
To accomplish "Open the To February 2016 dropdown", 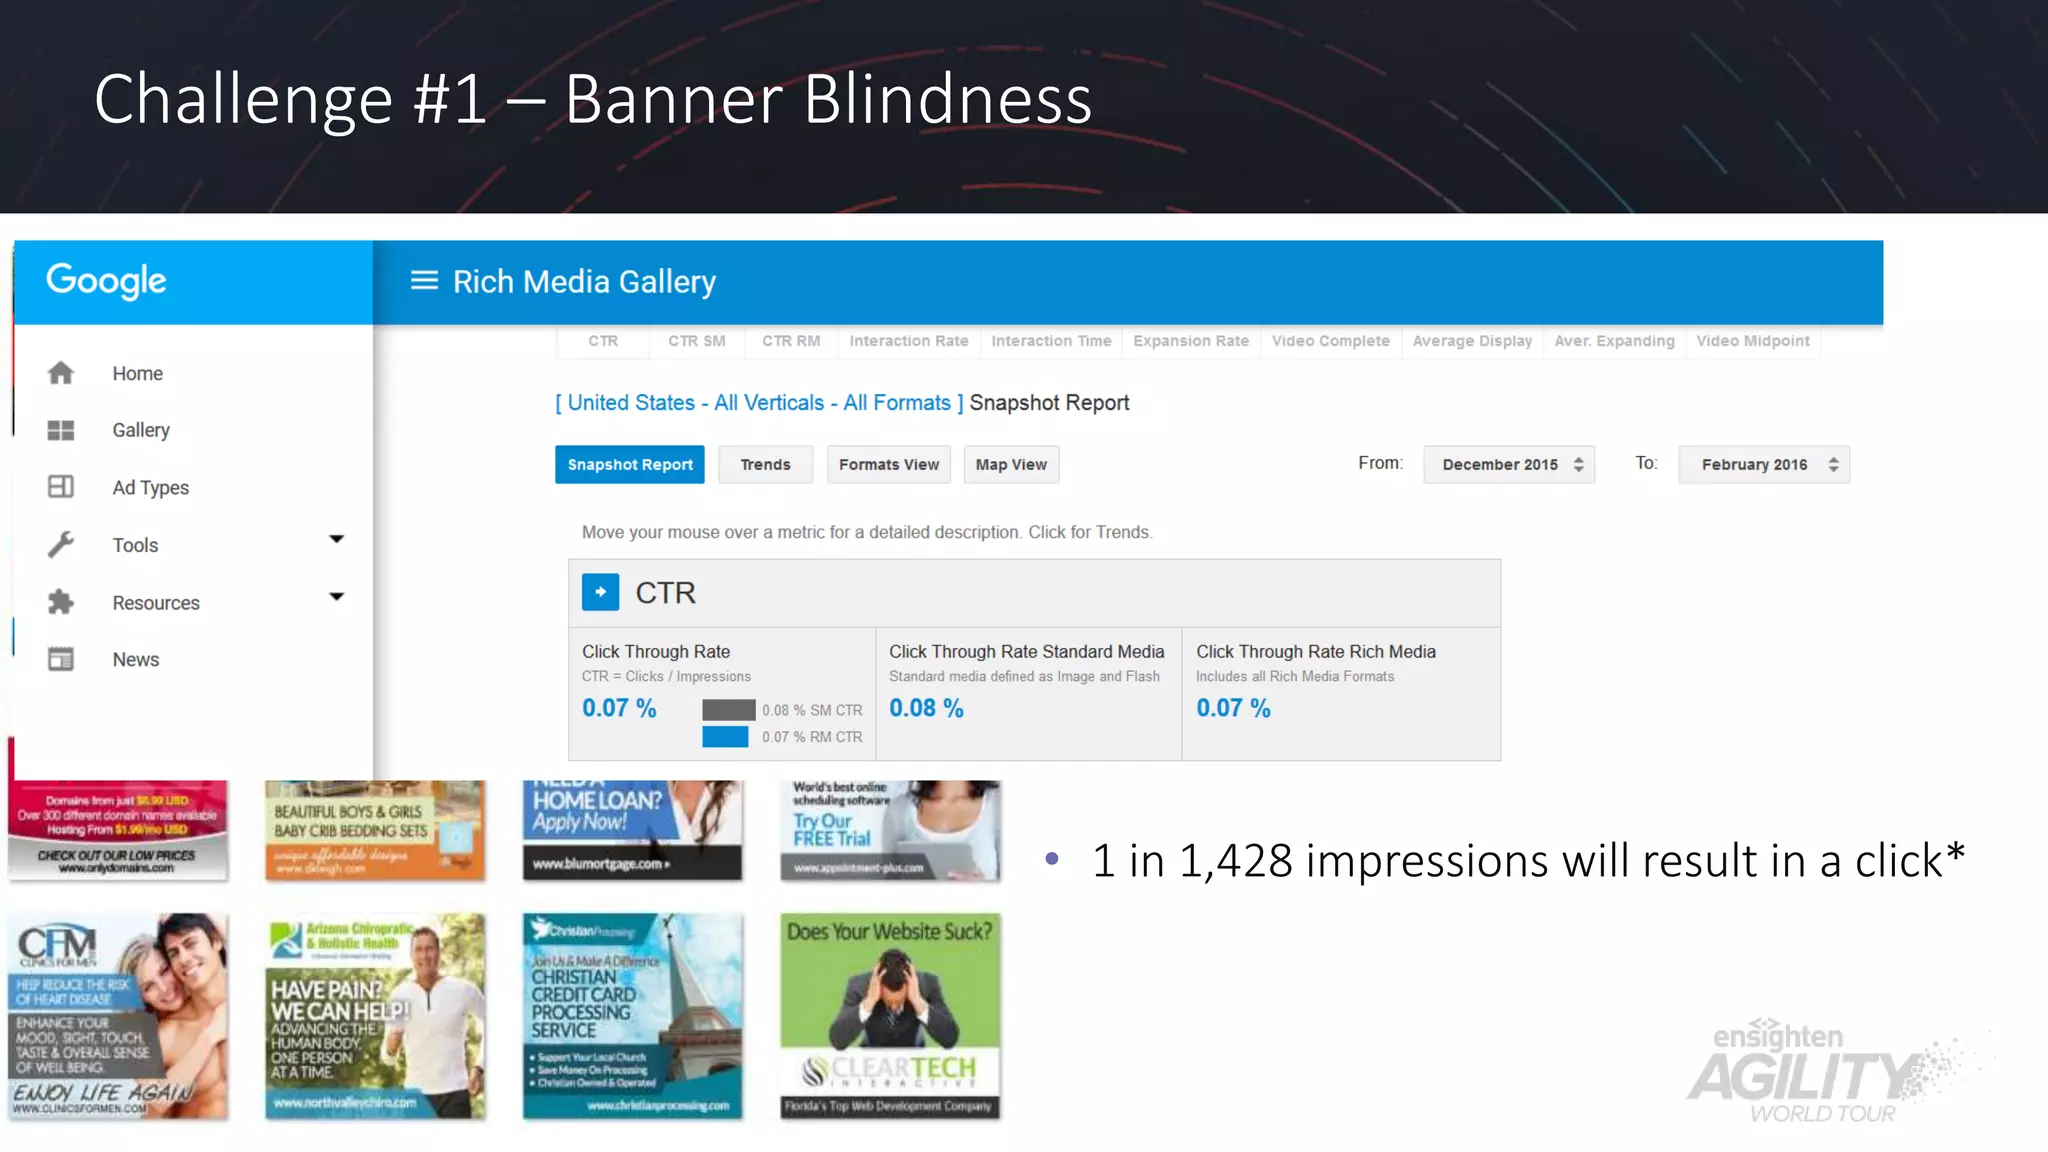I will [1764, 464].
